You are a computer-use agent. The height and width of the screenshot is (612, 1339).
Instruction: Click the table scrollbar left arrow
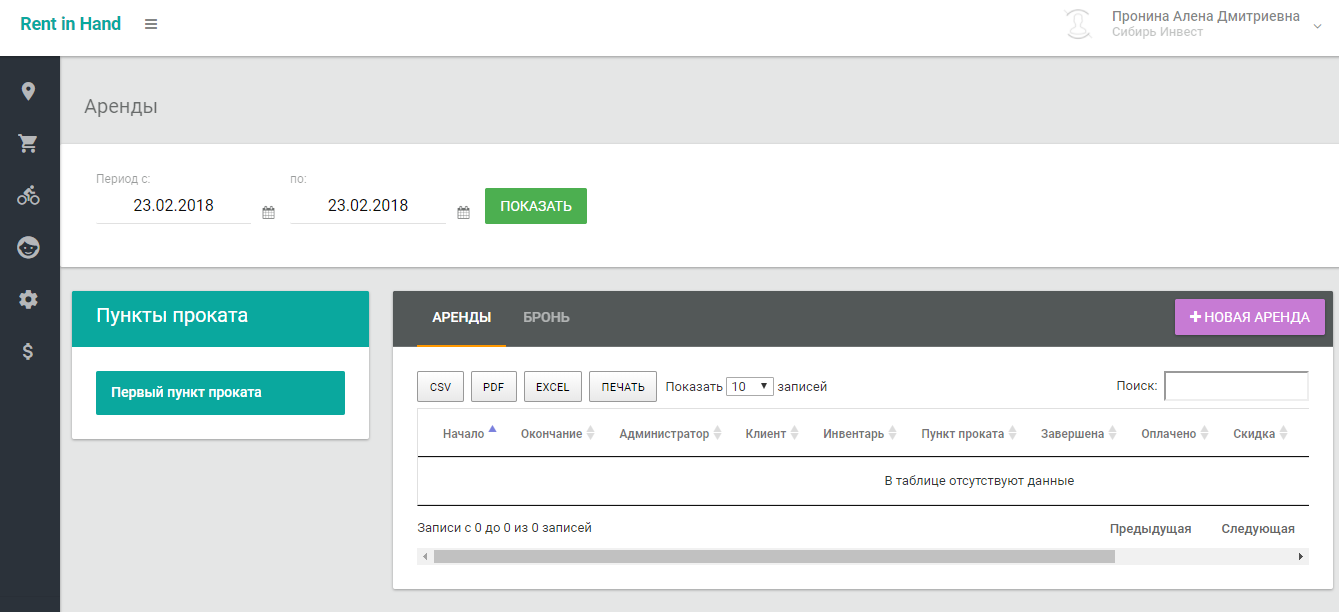point(425,557)
